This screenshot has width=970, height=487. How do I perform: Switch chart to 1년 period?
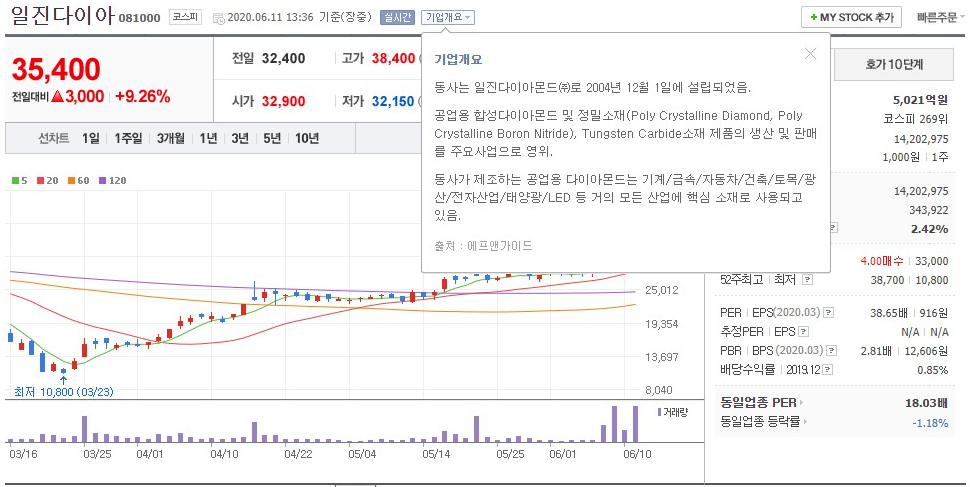point(208,139)
